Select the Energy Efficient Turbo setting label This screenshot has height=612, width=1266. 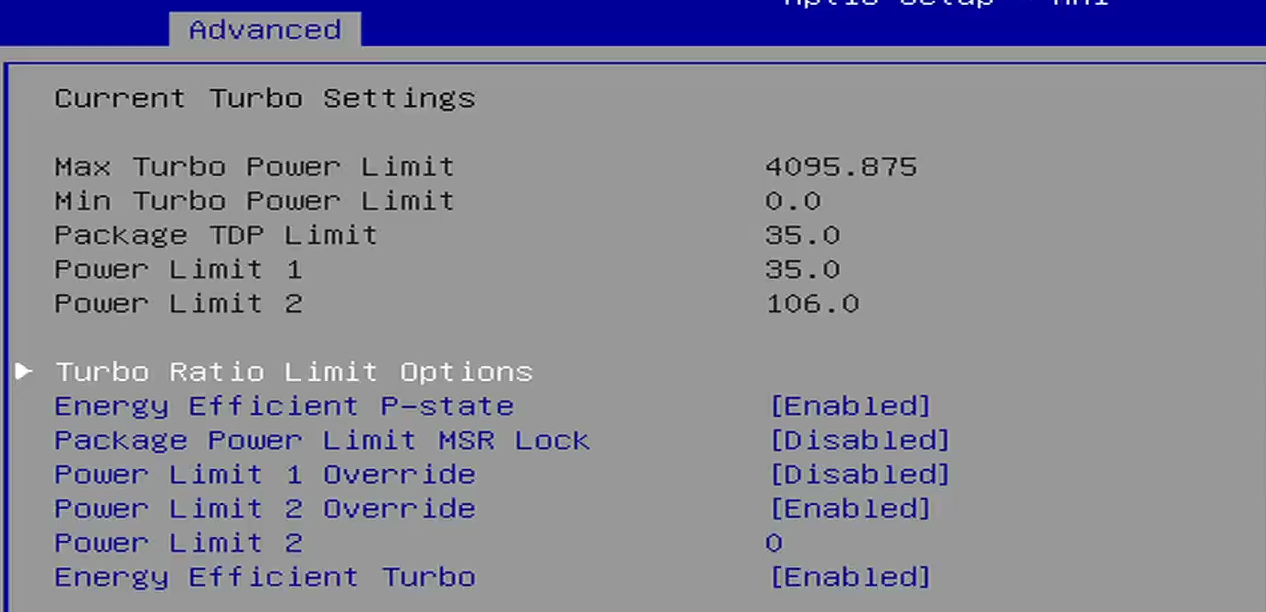point(264,577)
